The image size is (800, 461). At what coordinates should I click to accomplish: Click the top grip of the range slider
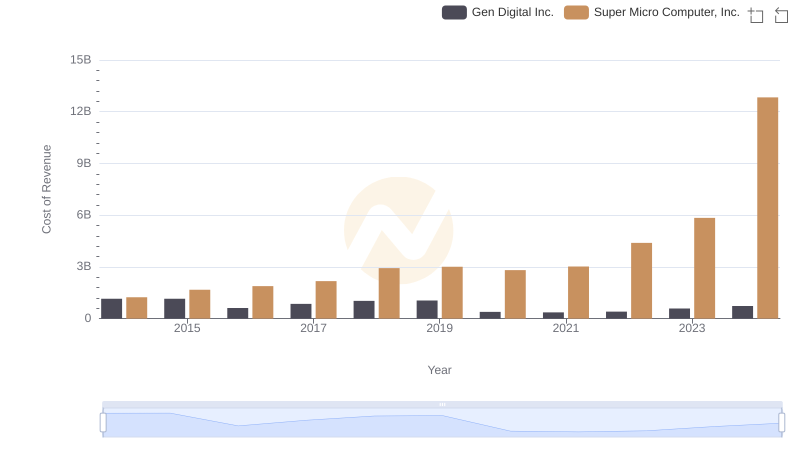pos(442,404)
